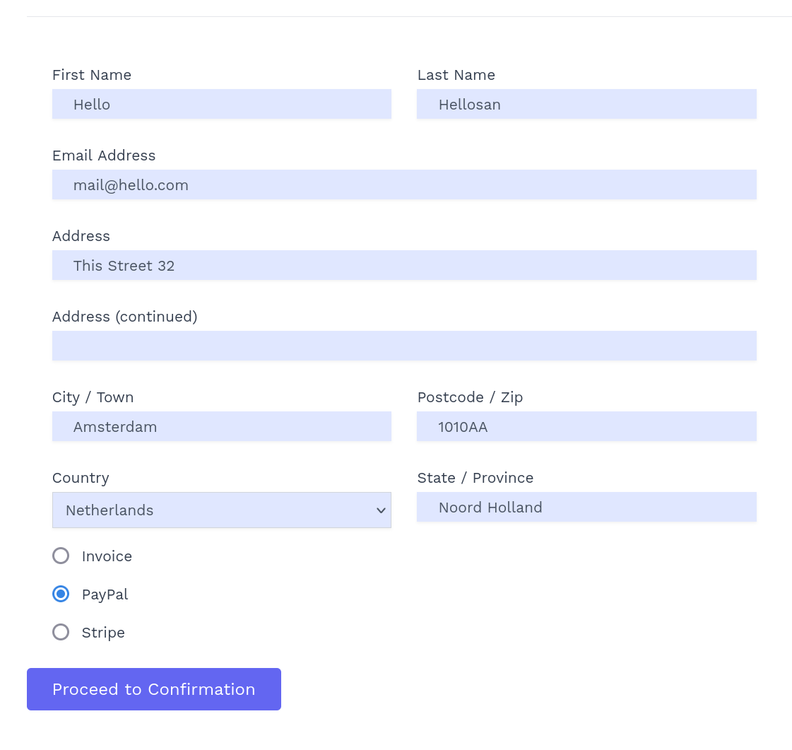Click the First Name label text
The height and width of the screenshot is (750, 792).
click(92, 75)
